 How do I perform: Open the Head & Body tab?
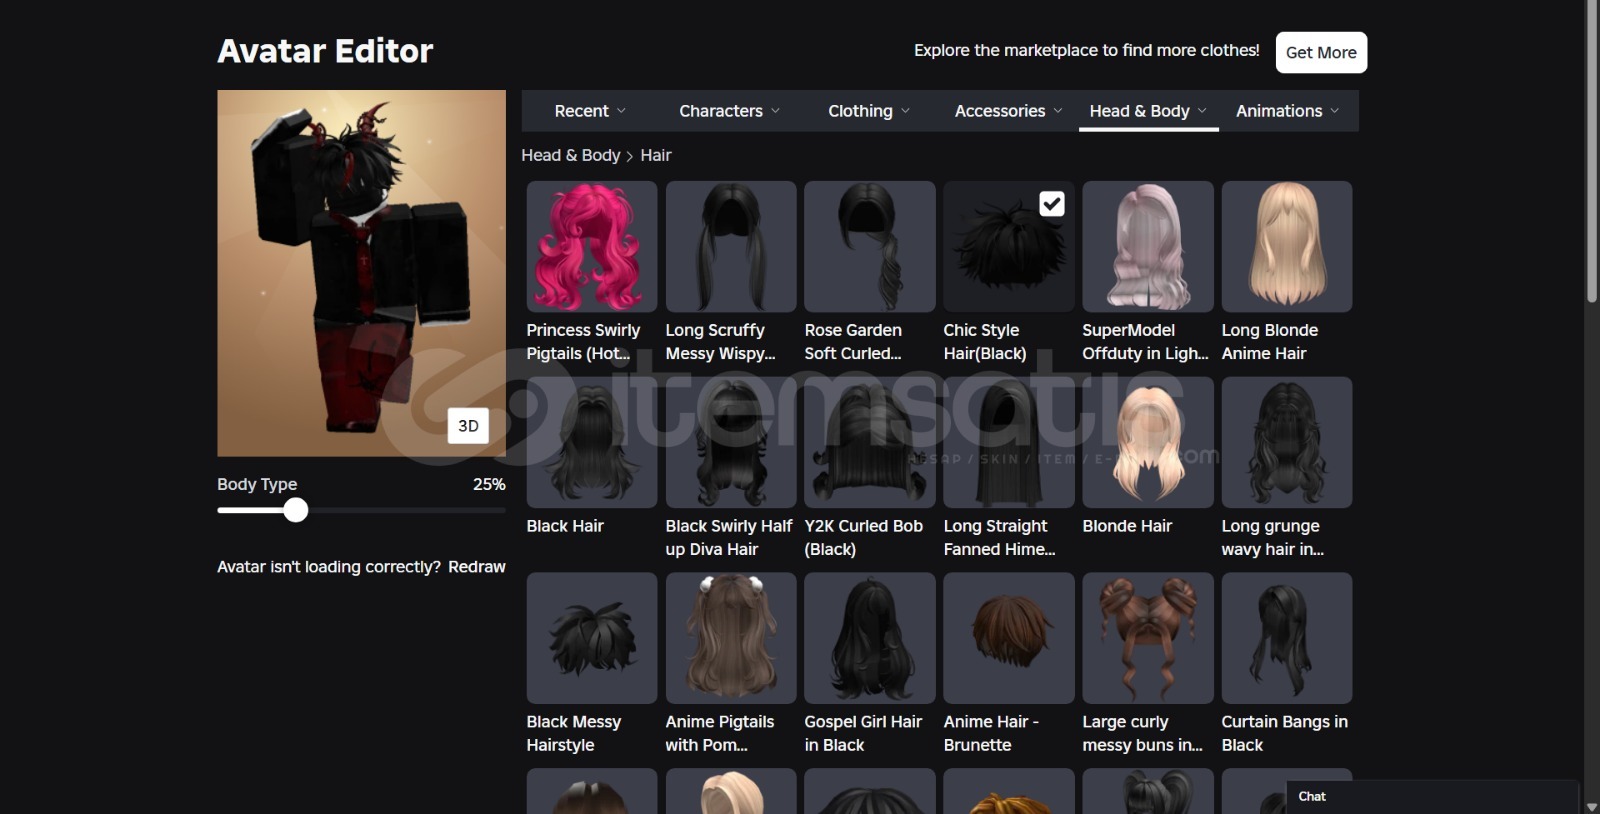[x=1148, y=111]
